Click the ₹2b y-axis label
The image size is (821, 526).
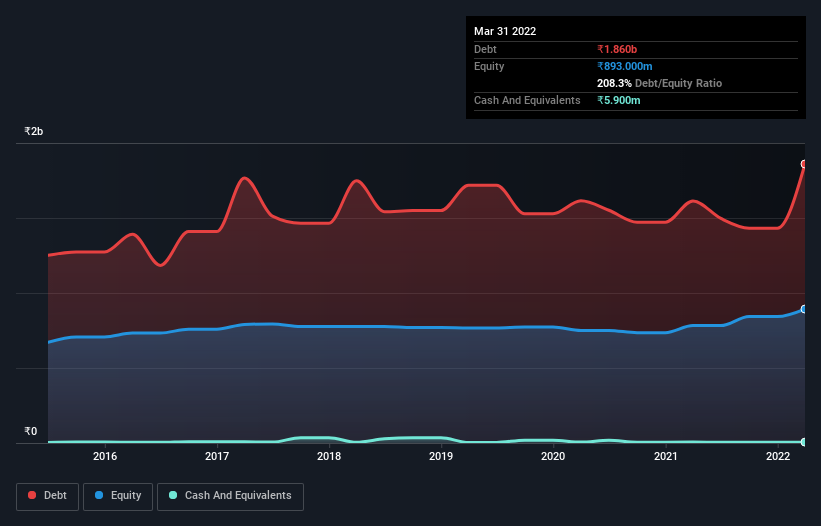click(x=34, y=131)
